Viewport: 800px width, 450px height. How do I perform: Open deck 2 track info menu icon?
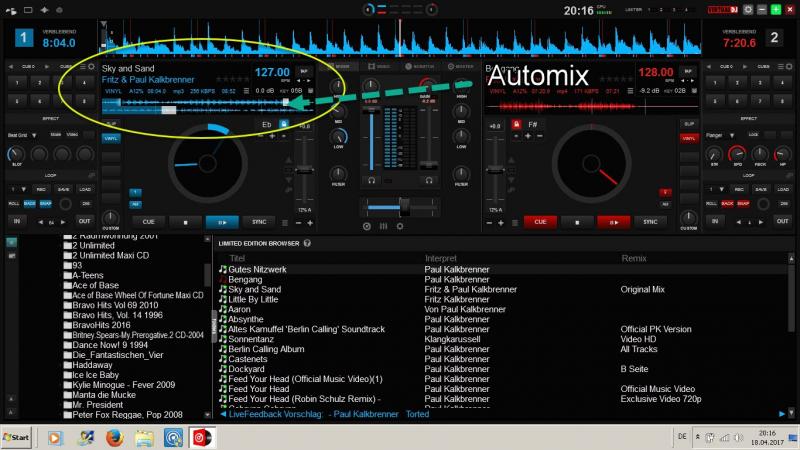click(x=630, y=91)
